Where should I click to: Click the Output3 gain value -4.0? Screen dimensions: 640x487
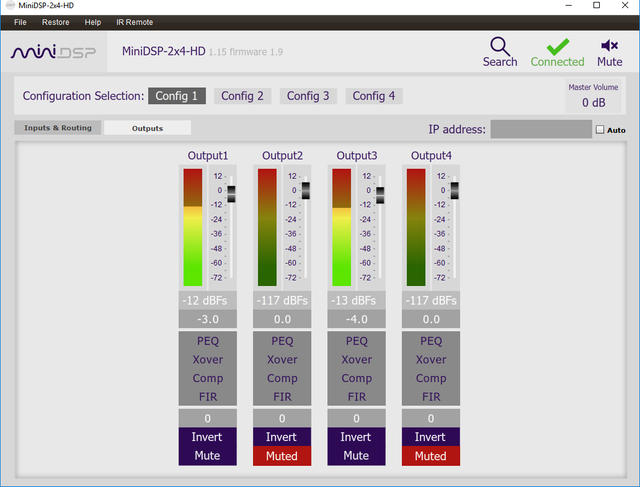pos(356,319)
